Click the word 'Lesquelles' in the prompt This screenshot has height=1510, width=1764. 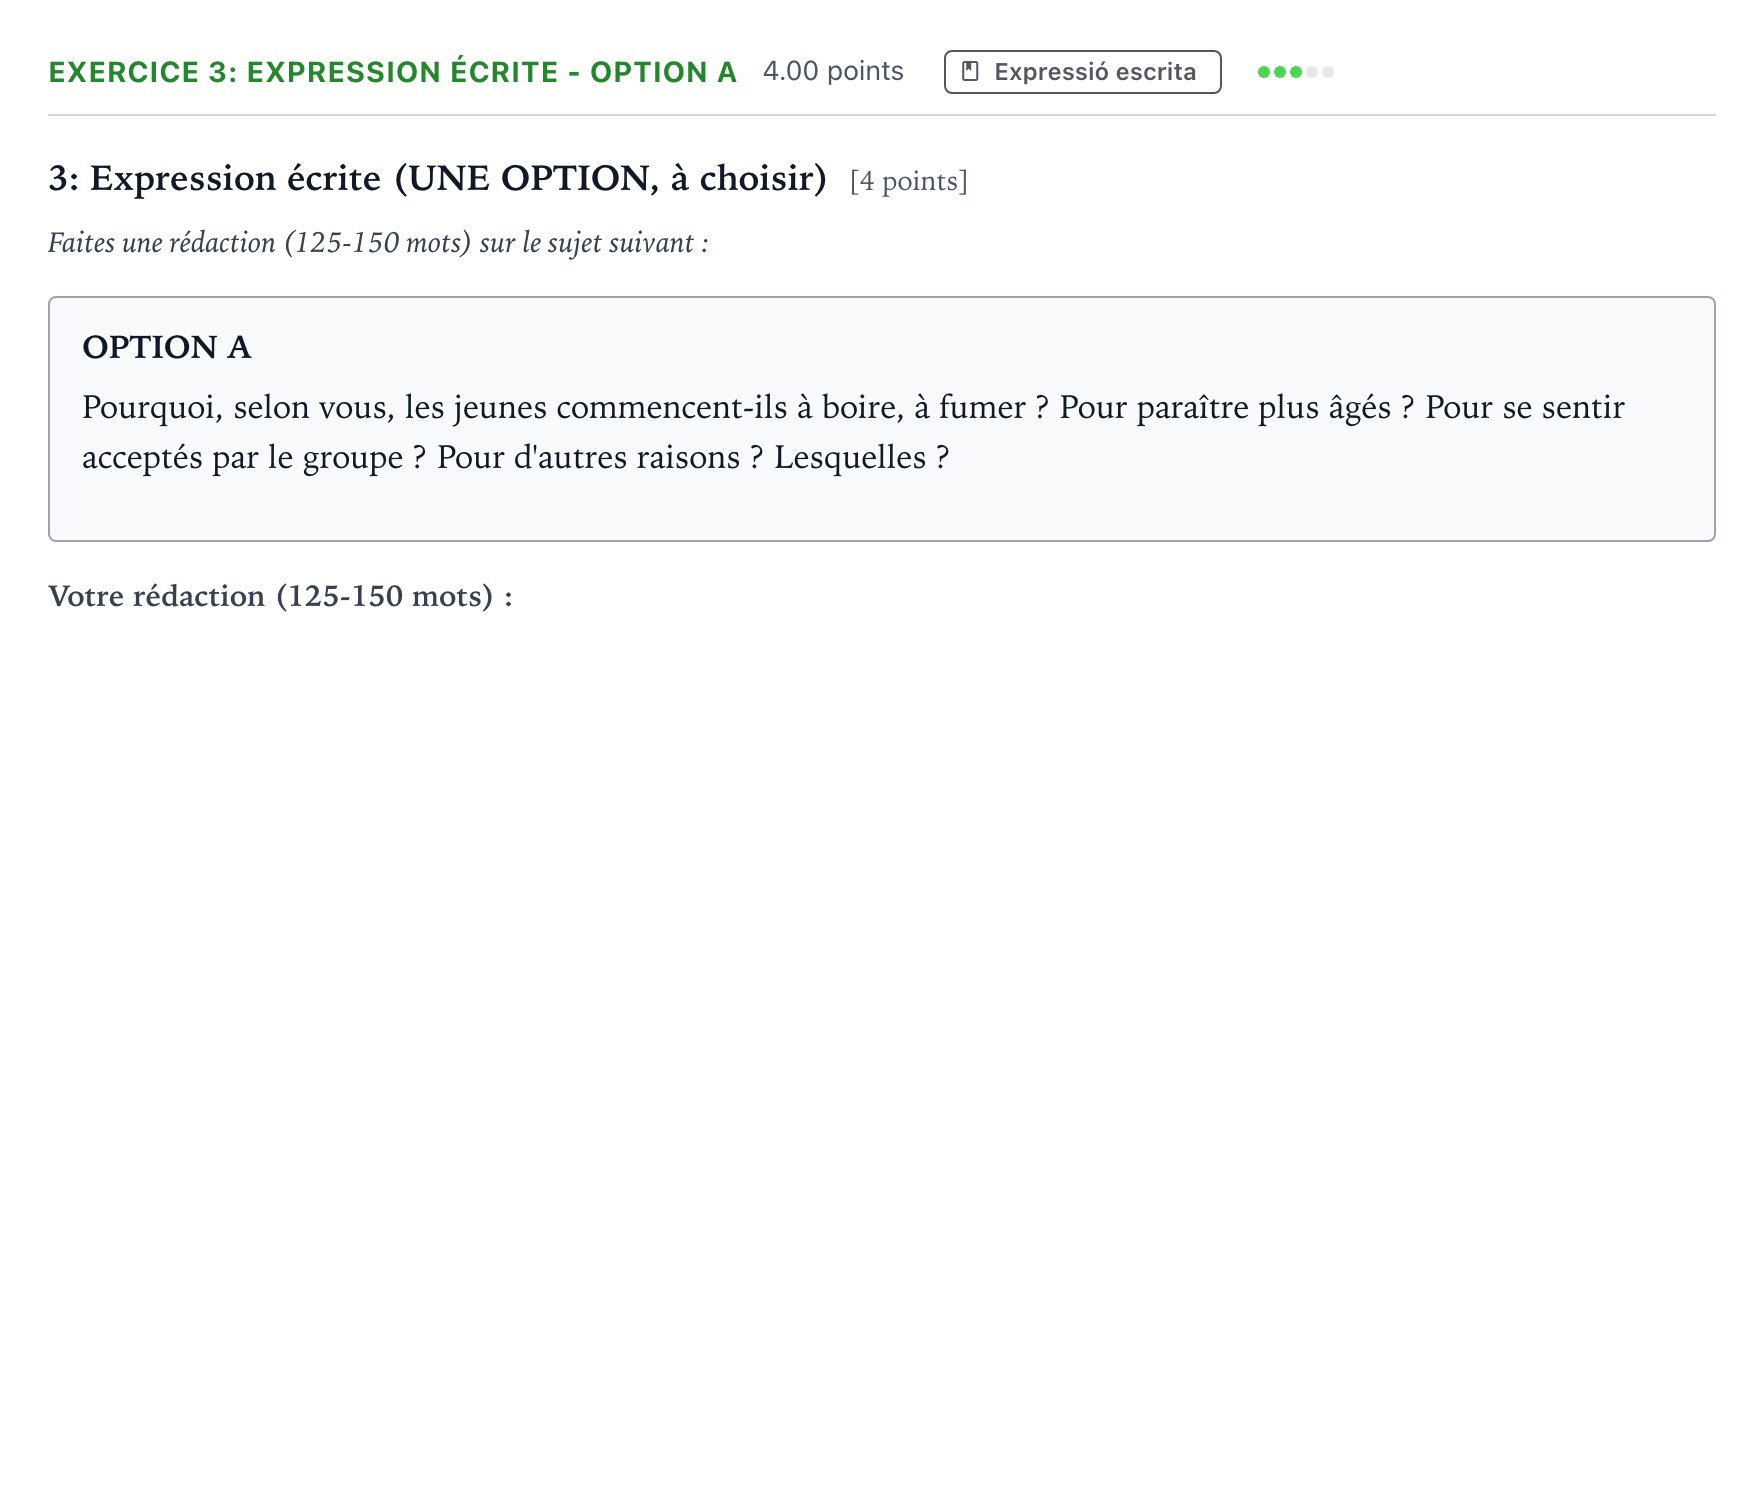(x=850, y=458)
